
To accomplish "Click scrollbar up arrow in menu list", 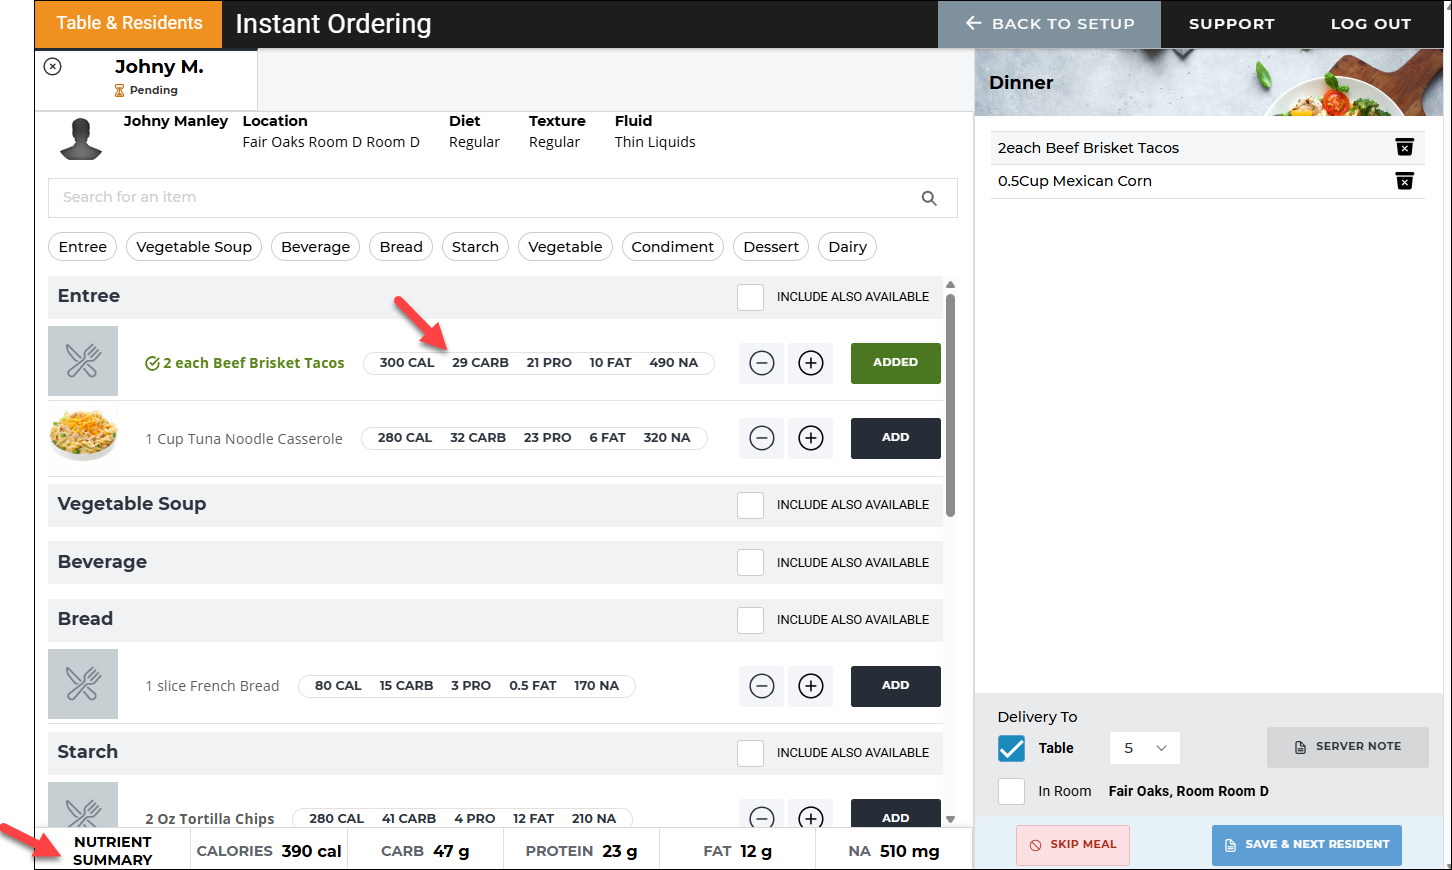I will (951, 285).
